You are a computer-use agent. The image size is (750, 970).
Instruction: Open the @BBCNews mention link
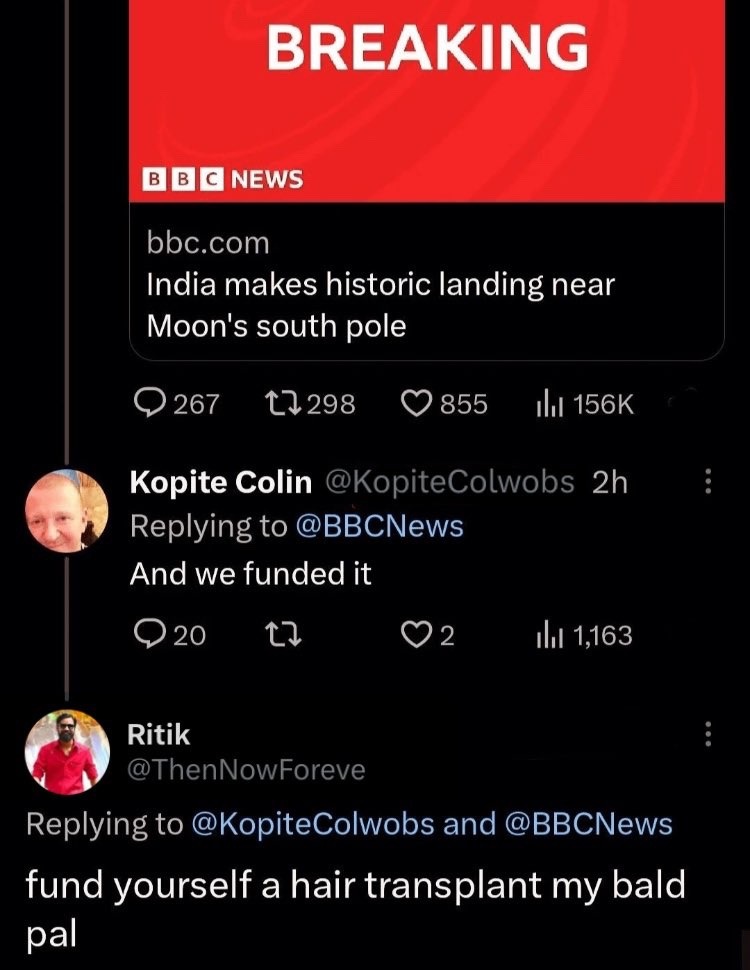pyautogui.click(x=380, y=526)
